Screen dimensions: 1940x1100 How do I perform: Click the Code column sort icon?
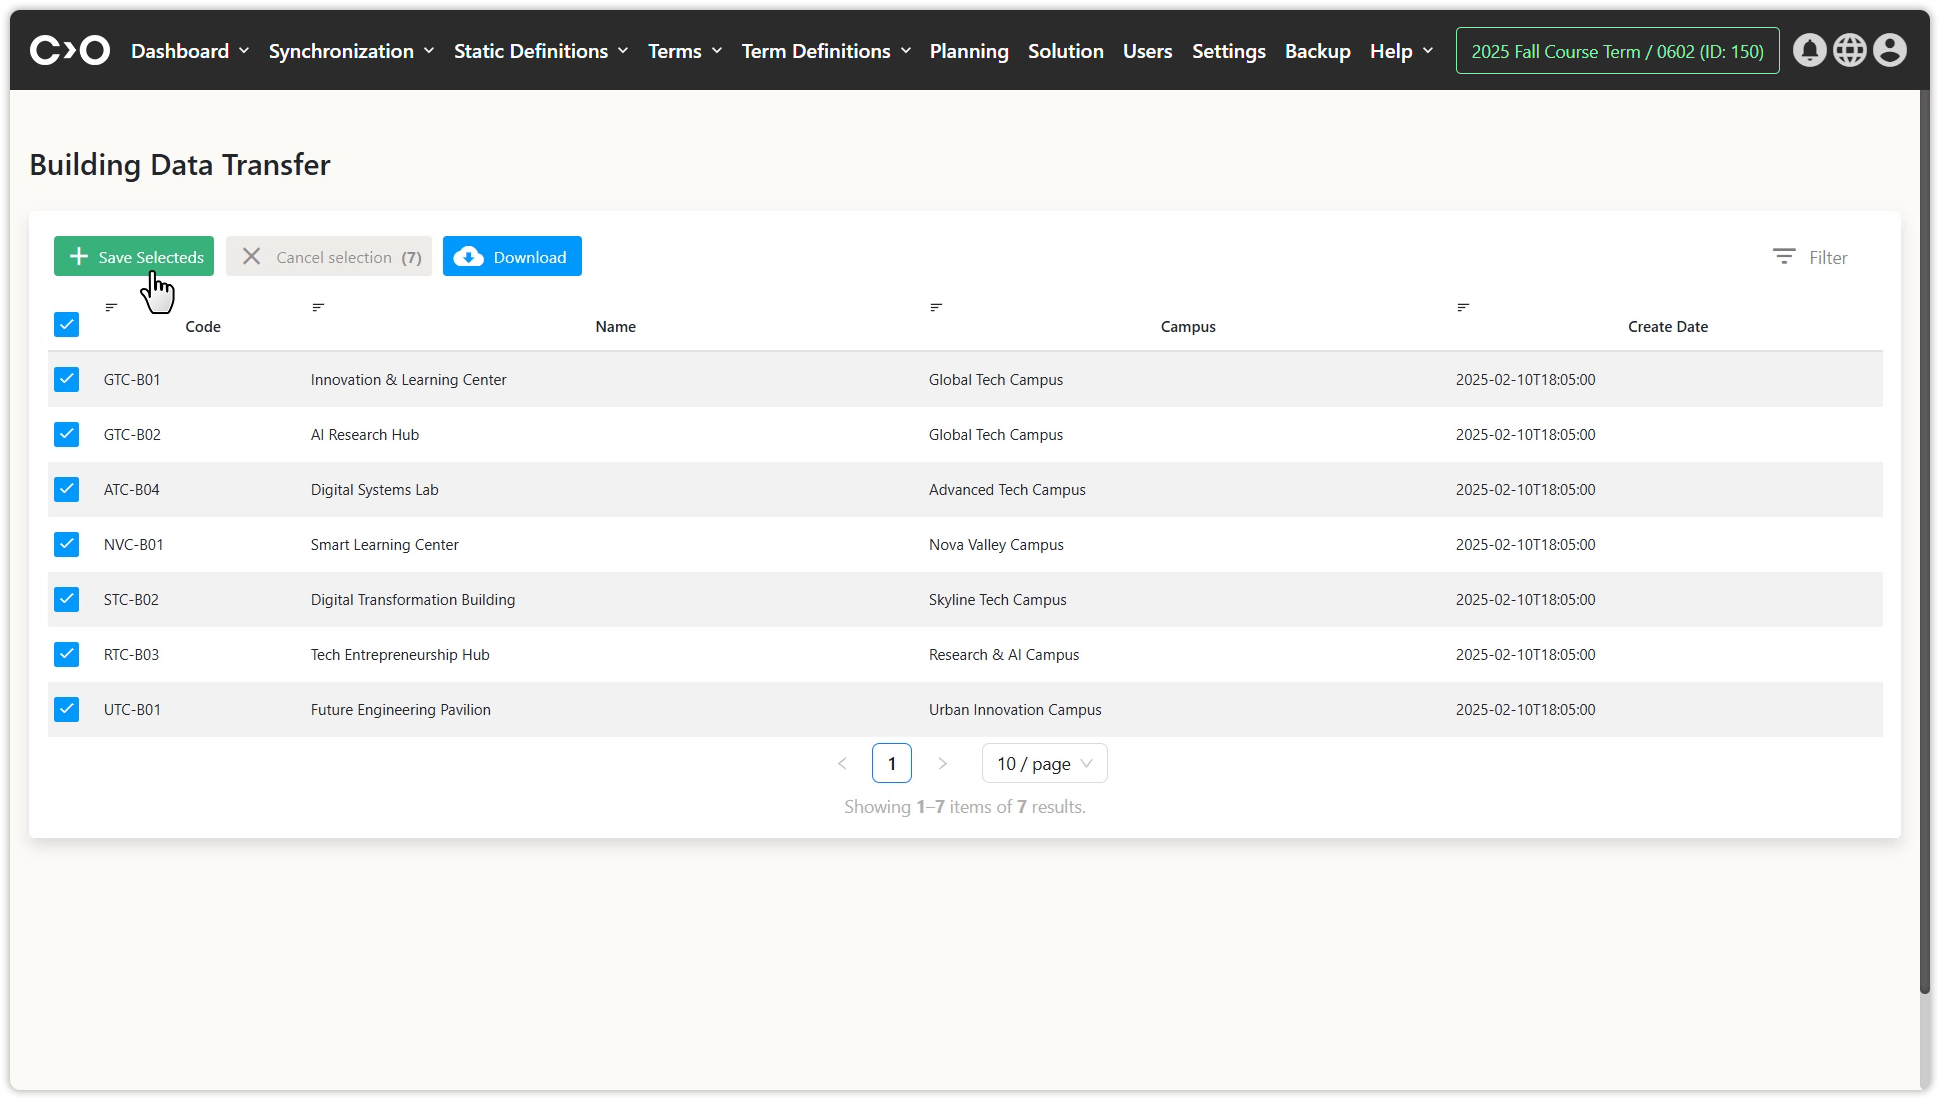click(x=112, y=307)
